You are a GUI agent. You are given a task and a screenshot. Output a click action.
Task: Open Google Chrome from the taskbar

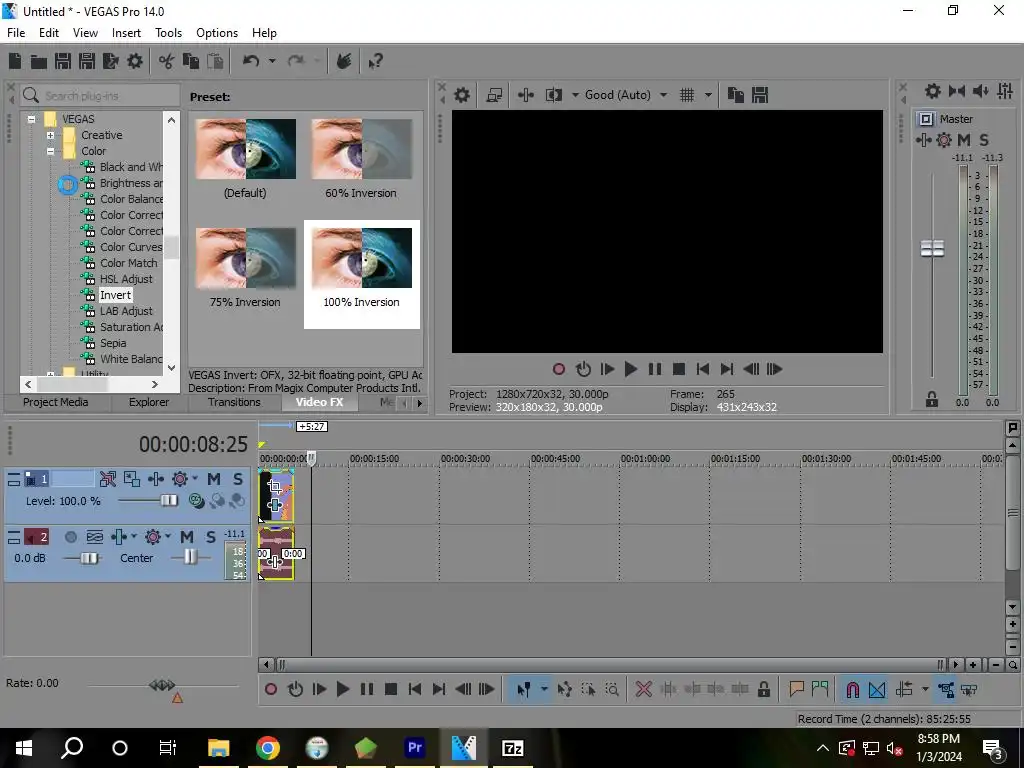pos(268,748)
